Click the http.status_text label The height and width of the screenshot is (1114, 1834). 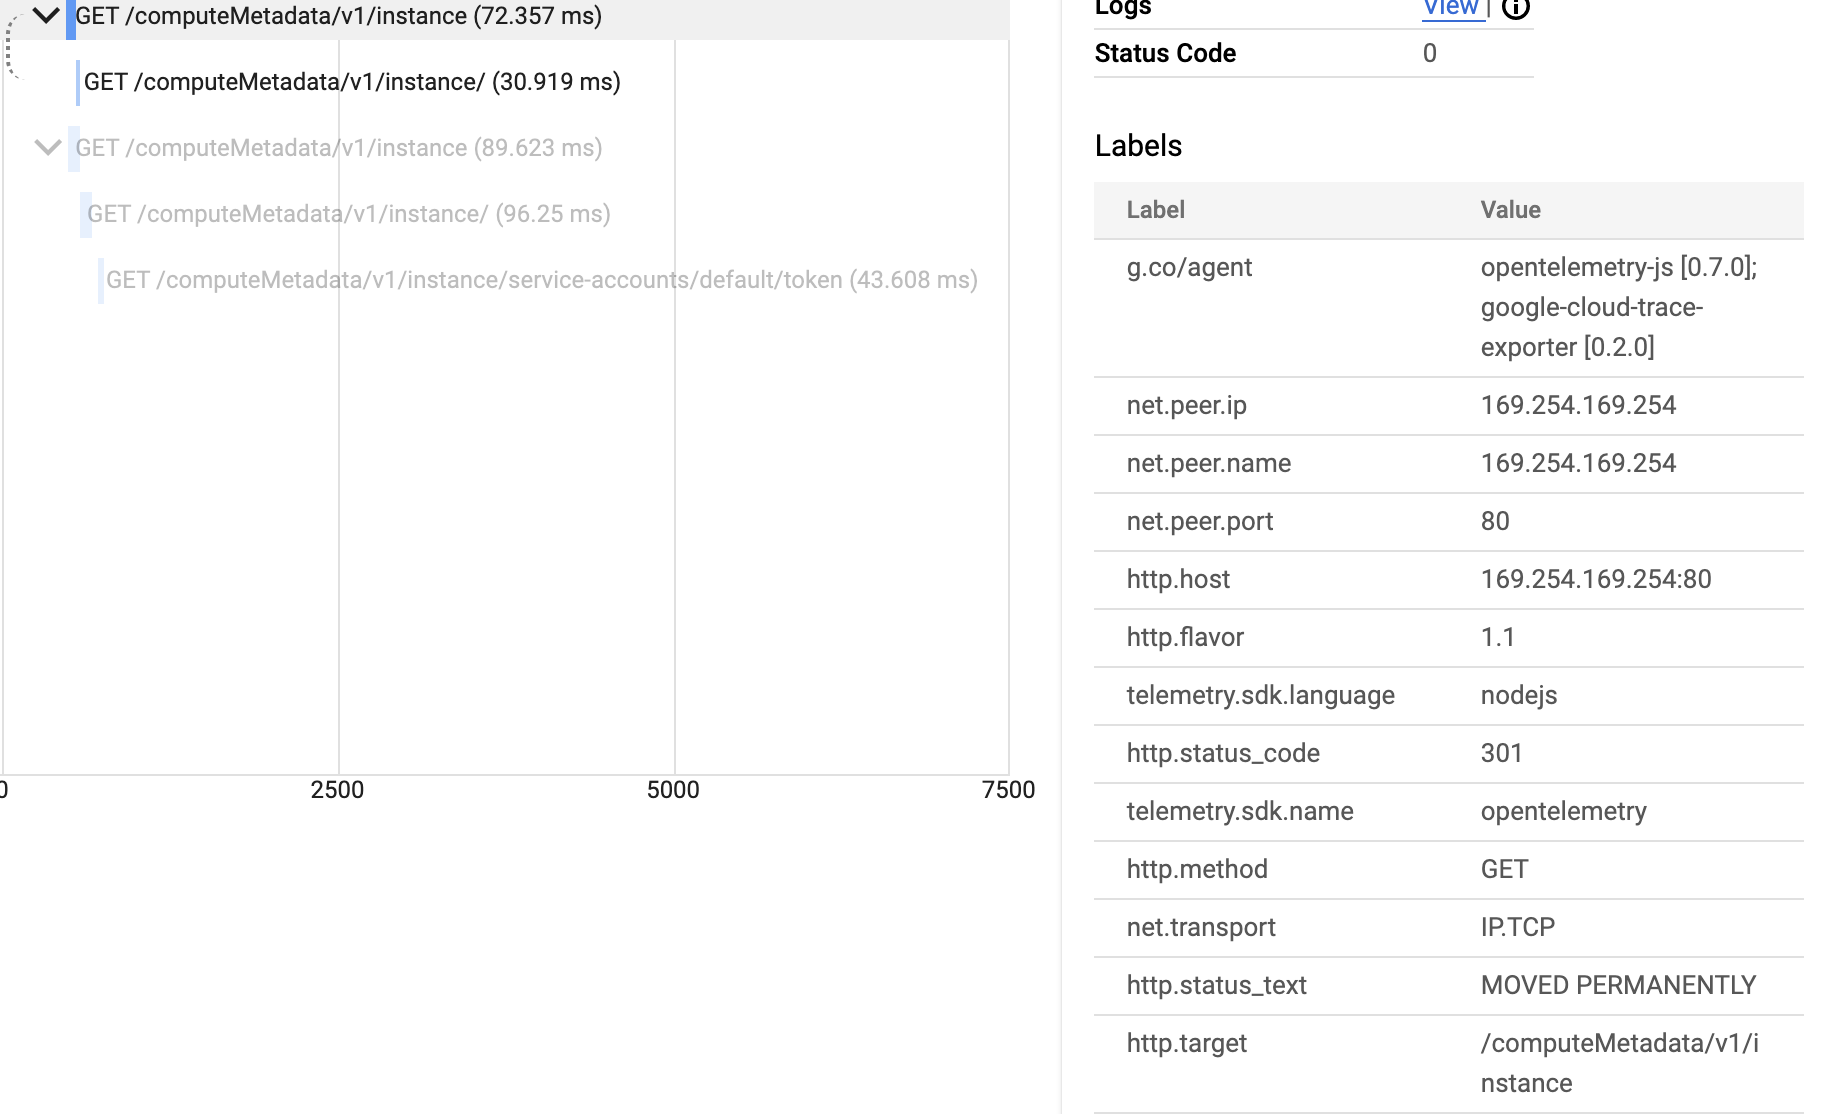tap(1216, 985)
